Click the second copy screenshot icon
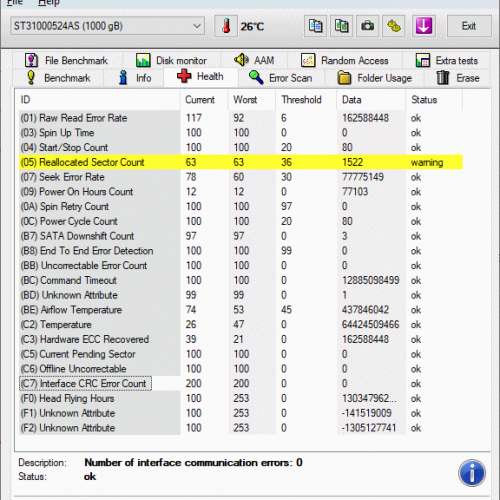The height and width of the screenshot is (500, 500). point(341,26)
